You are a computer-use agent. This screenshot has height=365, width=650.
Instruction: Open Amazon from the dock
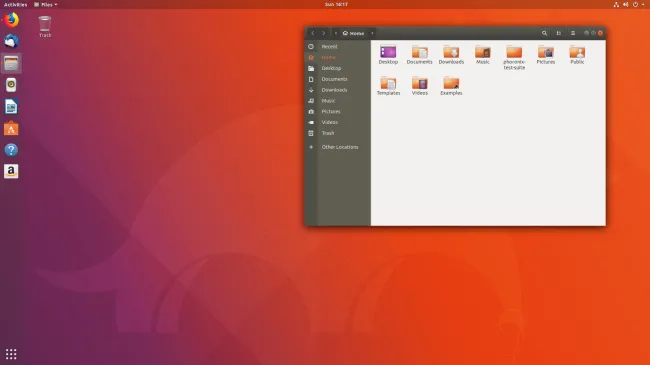(11, 171)
